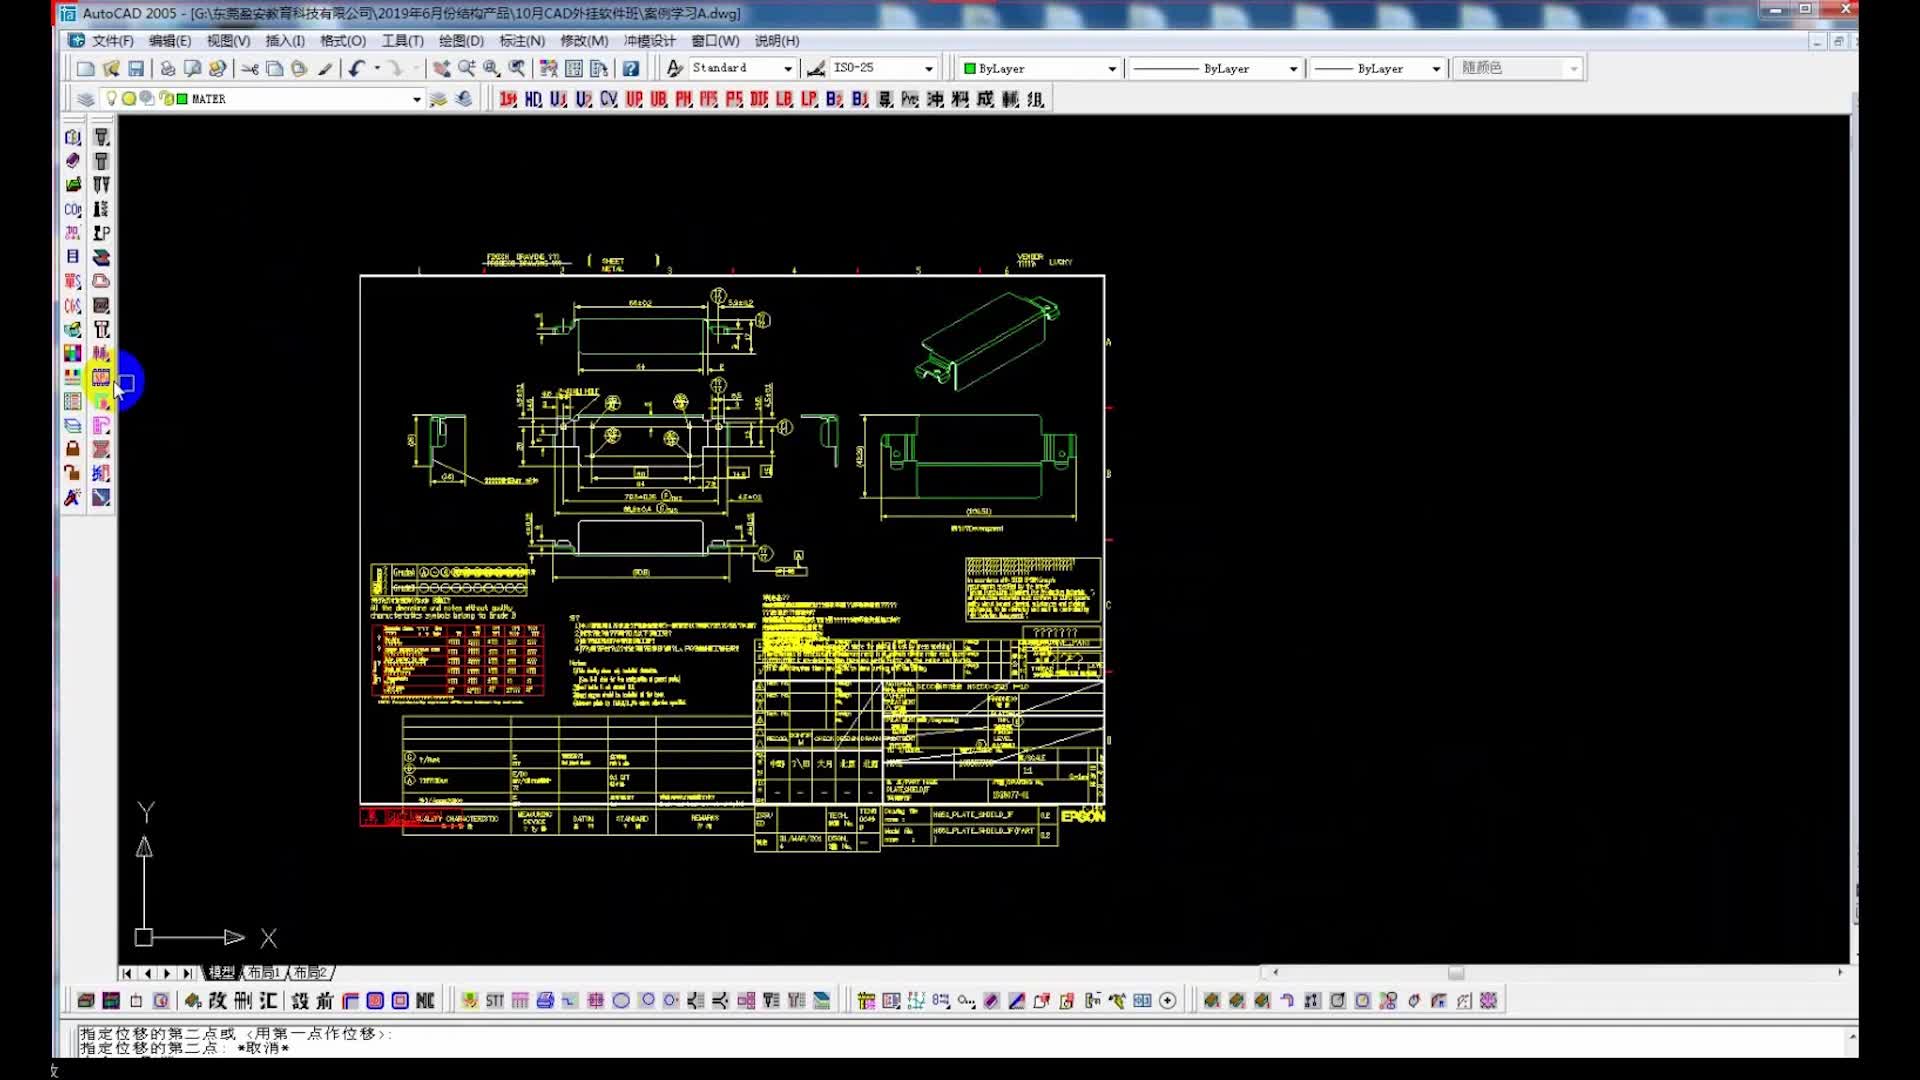Click the Print plot icon

[x=167, y=68]
